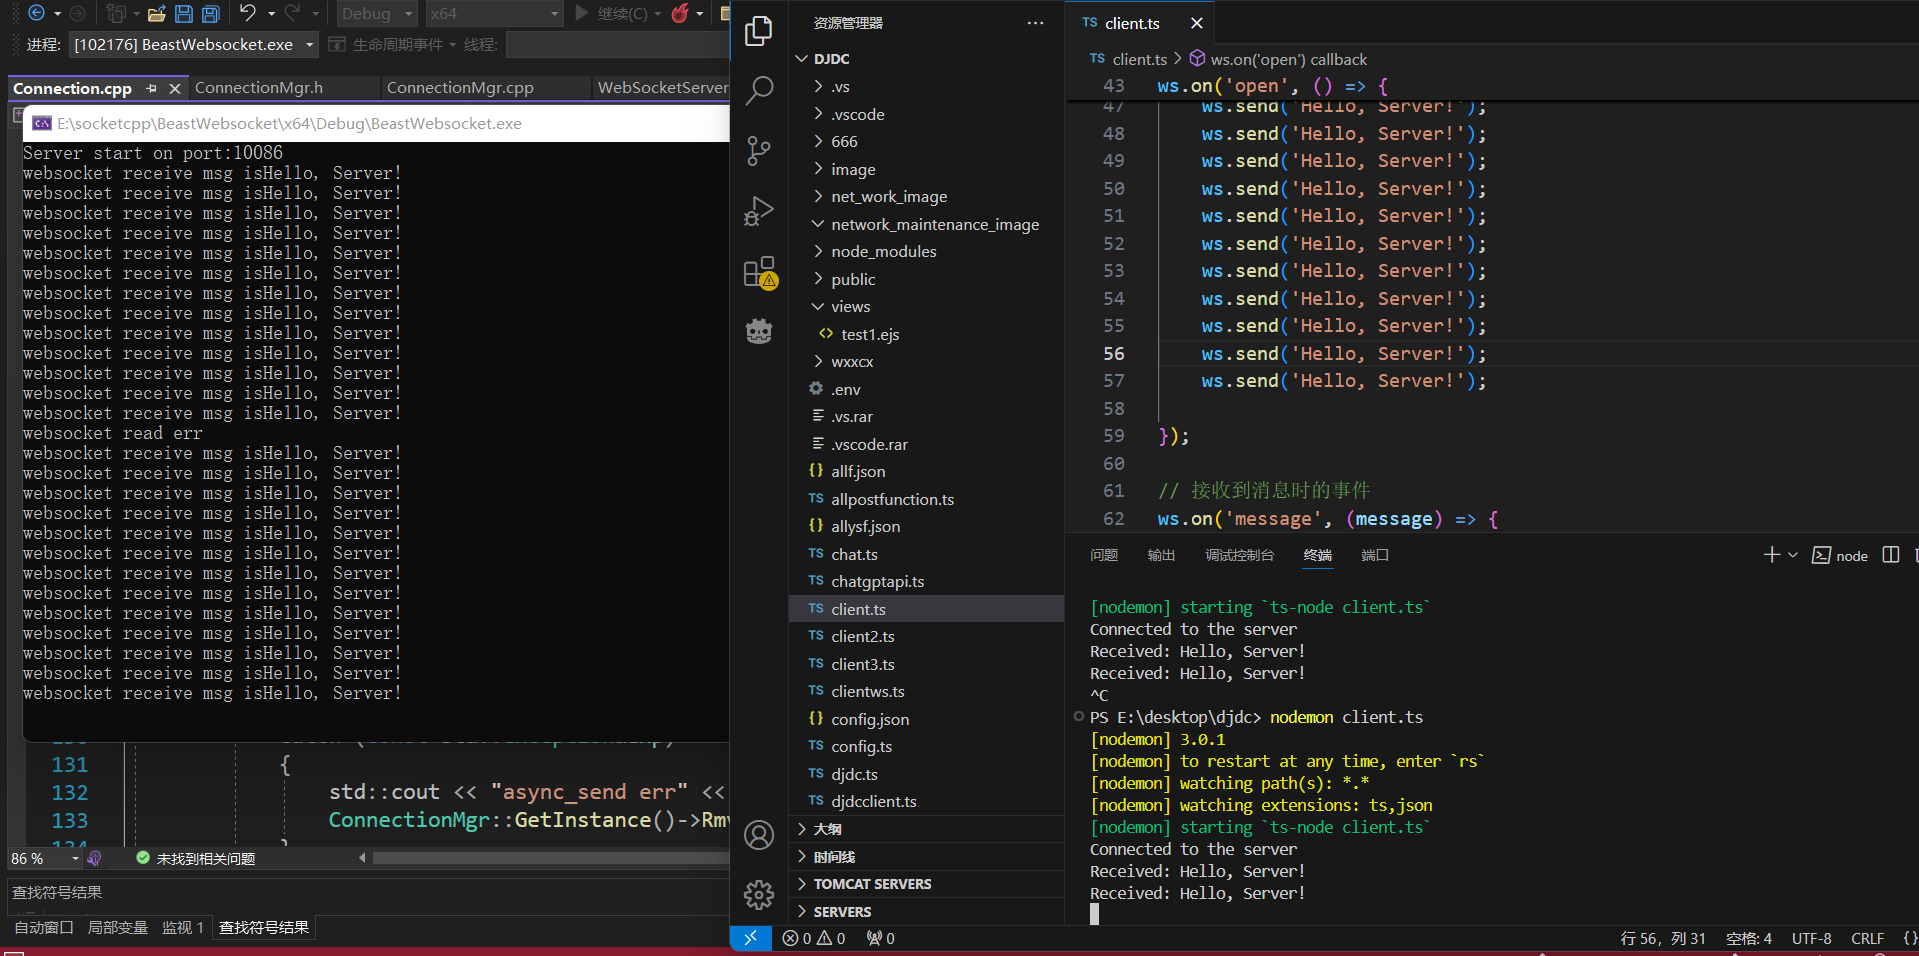Open Source Control view in activity bar
1919x956 pixels.
[x=759, y=151]
